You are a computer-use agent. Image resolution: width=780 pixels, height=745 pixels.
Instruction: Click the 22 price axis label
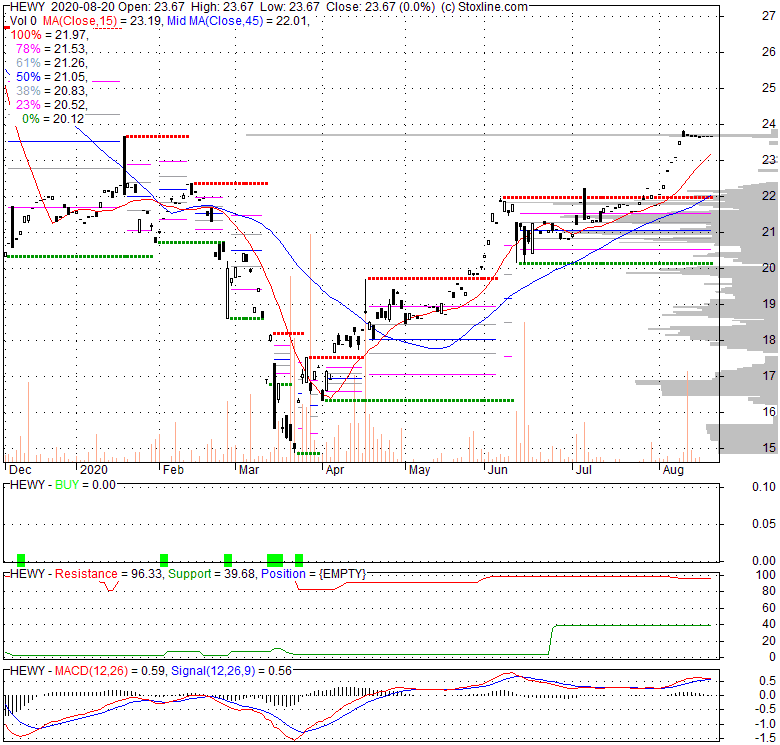[x=769, y=196]
